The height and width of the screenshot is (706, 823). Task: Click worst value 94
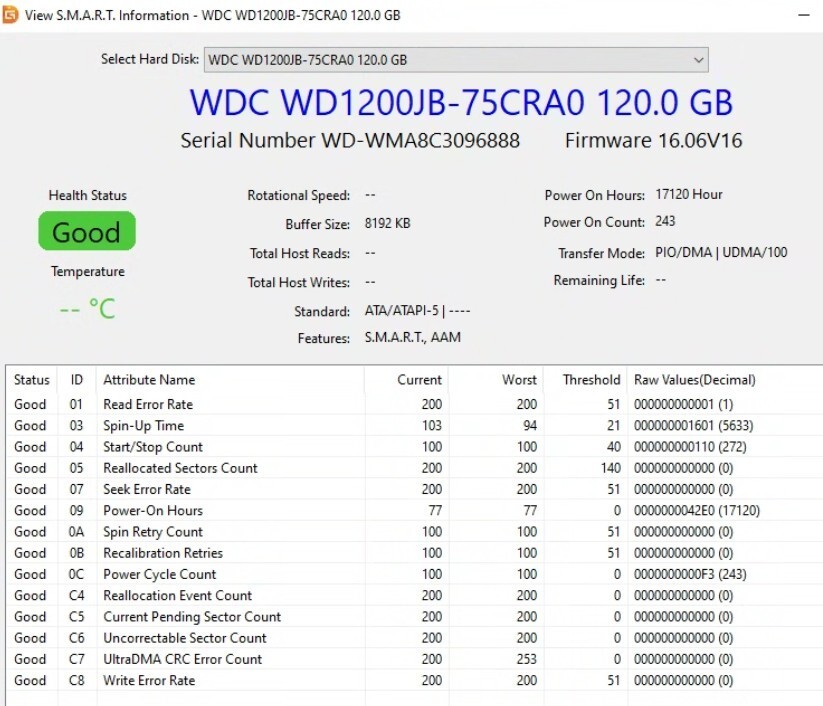pyautogui.click(x=530, y=426)
